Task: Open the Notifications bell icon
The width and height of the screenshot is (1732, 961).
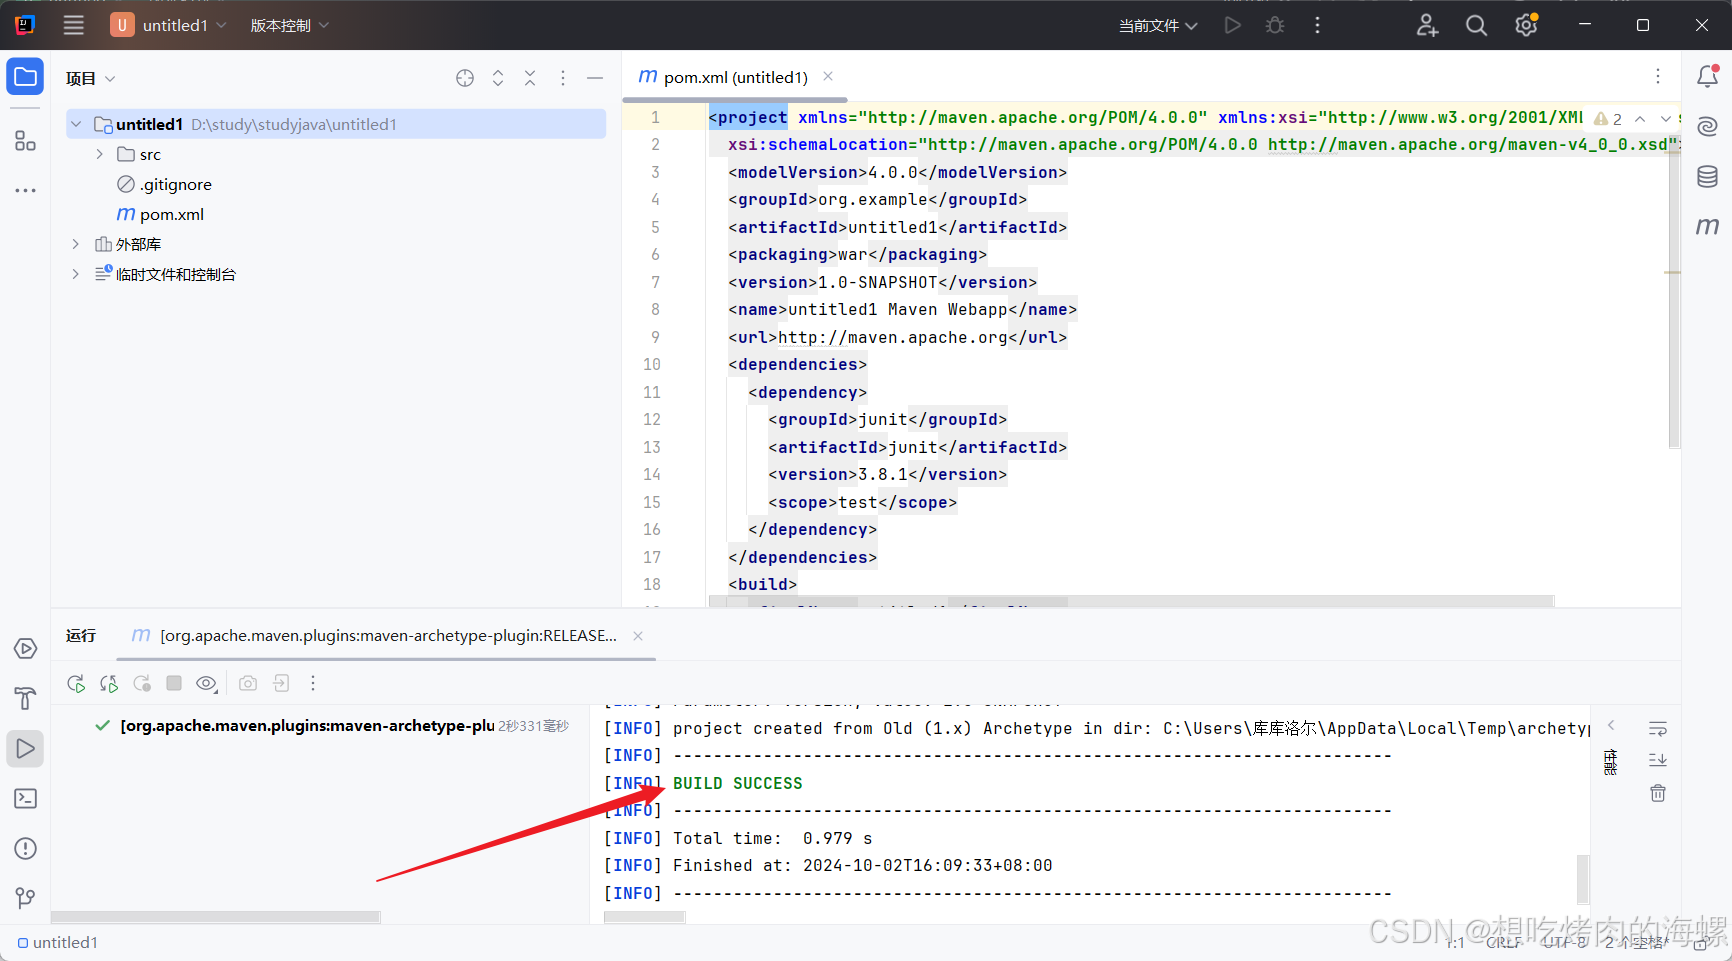Action: (1707, 76)
